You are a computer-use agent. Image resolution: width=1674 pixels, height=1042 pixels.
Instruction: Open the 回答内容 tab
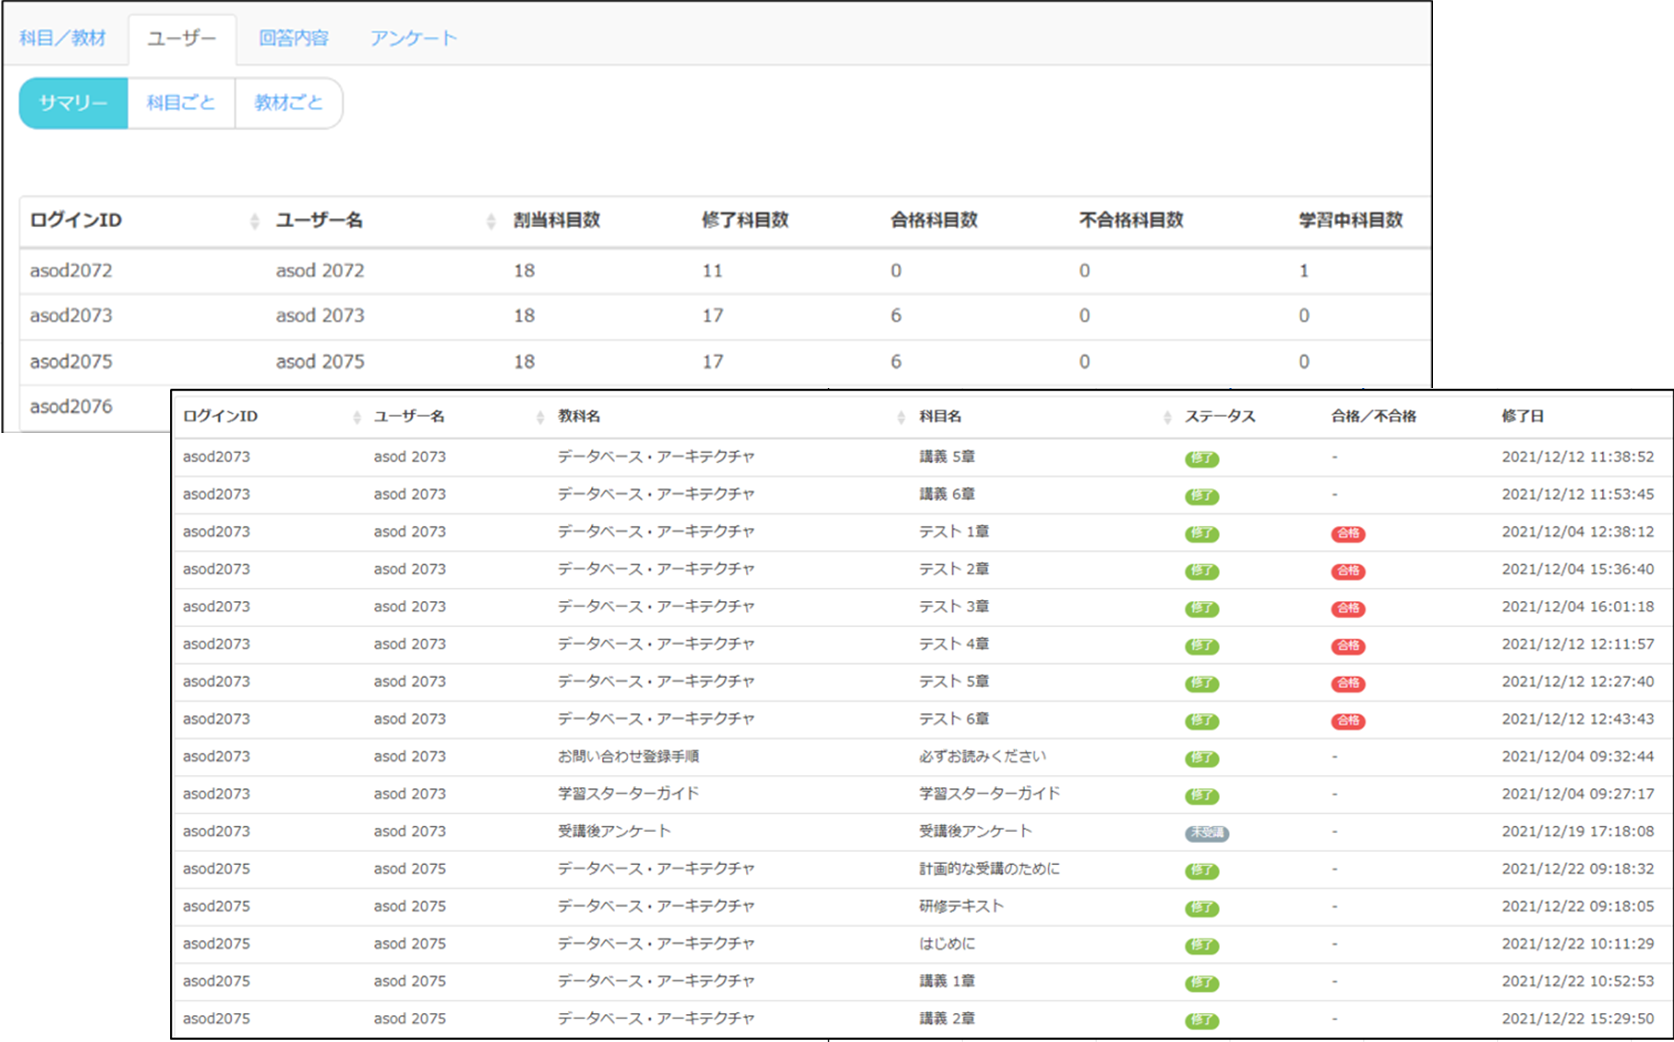coord(293,38)
